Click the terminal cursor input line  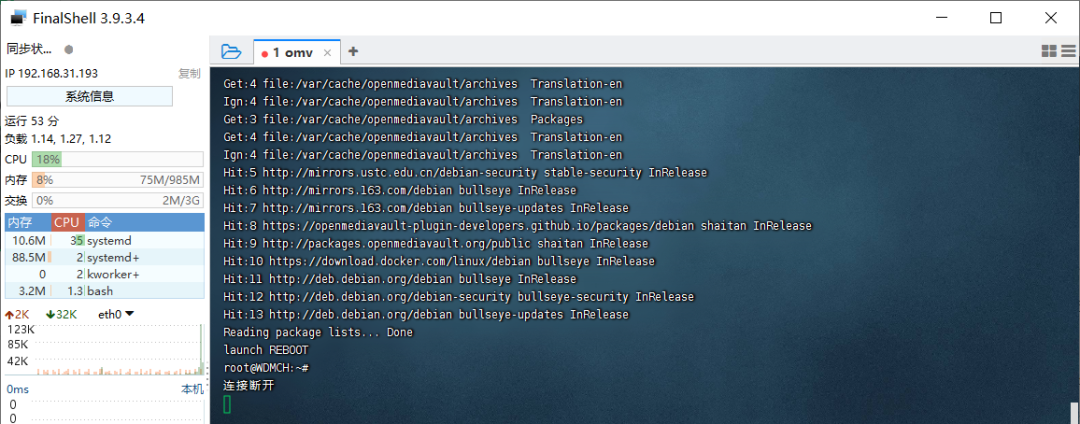pyautogui.click(x=227, y=404)
